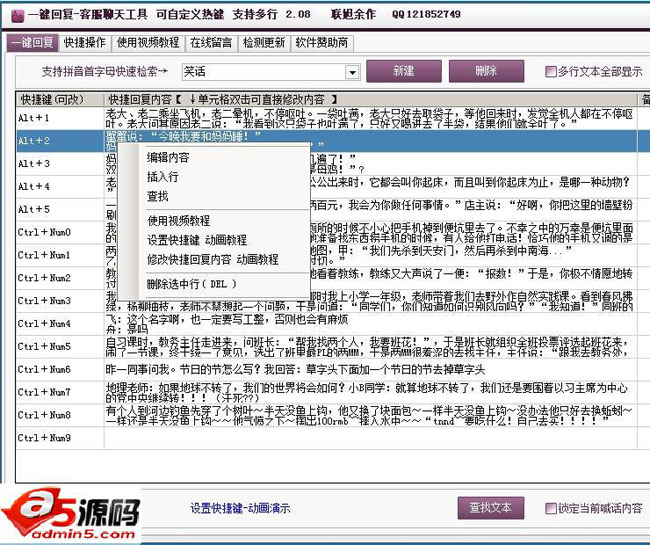Click the 笑话 combo box text field

pos(264,72)
